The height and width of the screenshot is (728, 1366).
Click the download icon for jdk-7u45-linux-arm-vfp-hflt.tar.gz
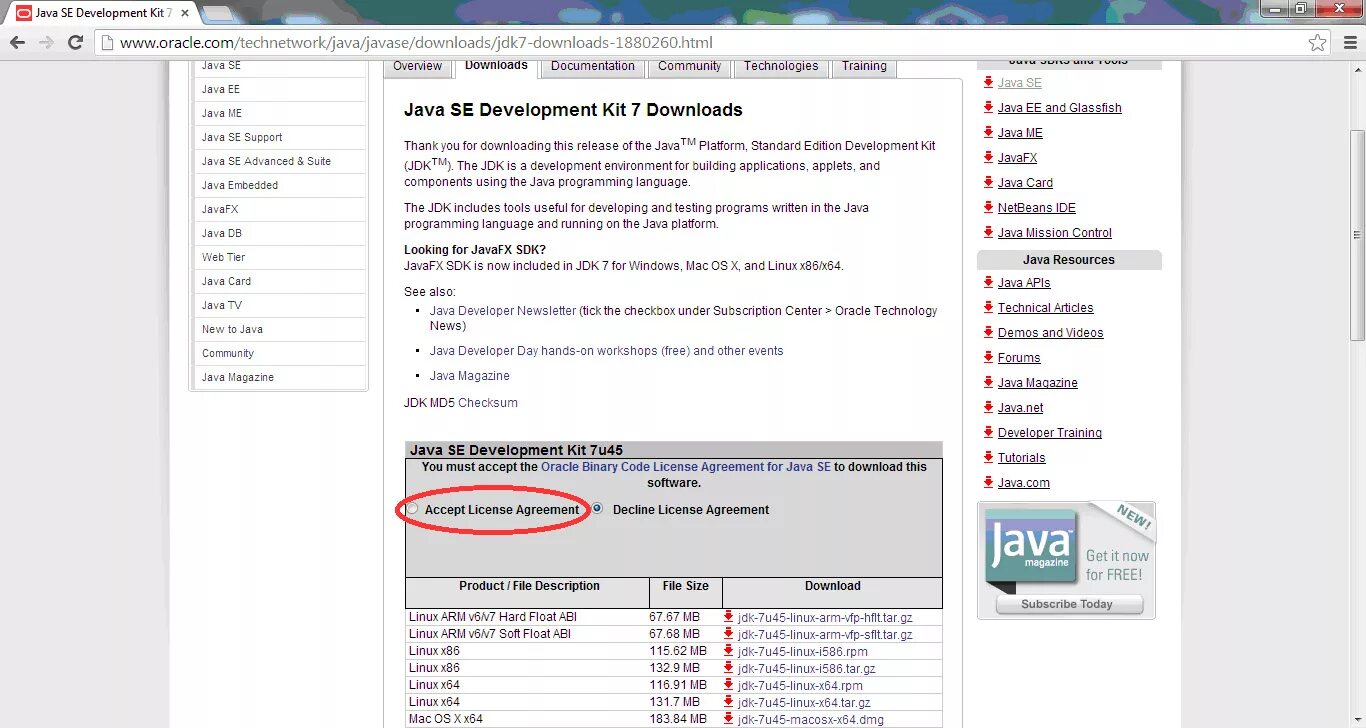(x=729, y=617)
